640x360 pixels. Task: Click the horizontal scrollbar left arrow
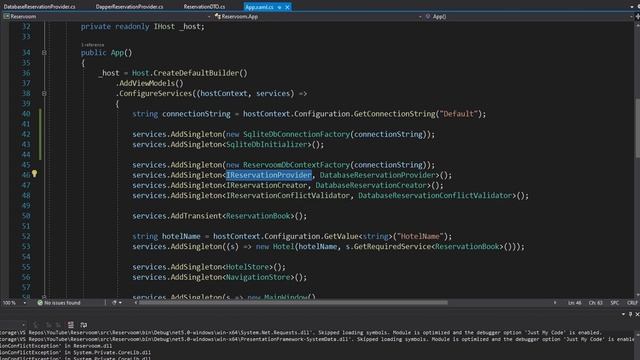tap(136, 303)
